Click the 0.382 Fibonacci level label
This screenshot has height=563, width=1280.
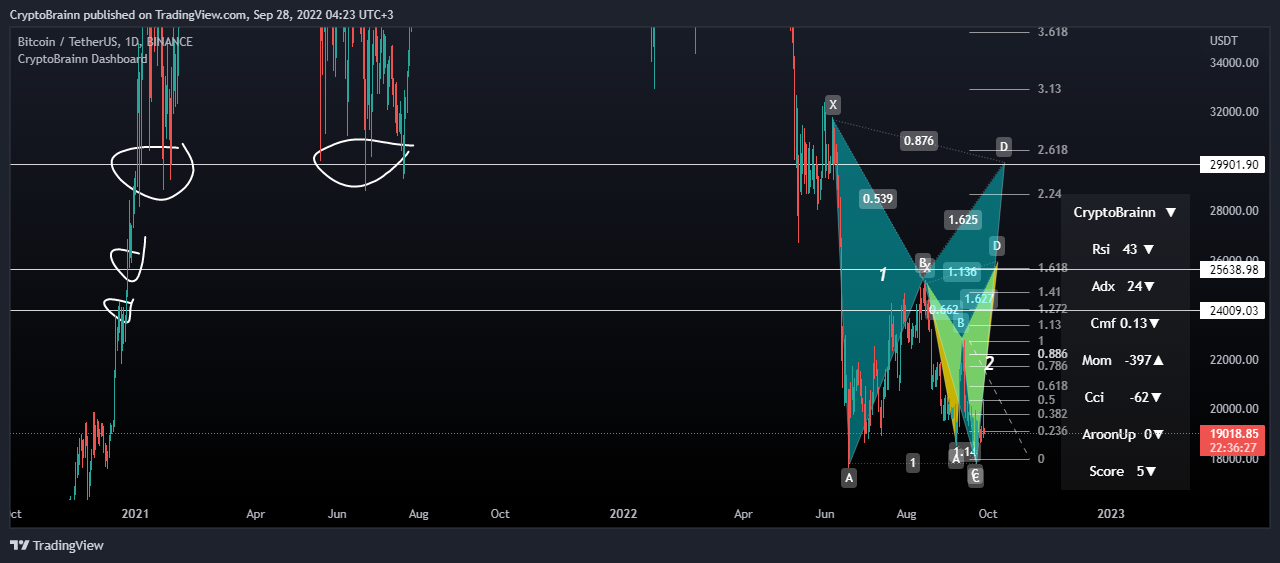1053,414
